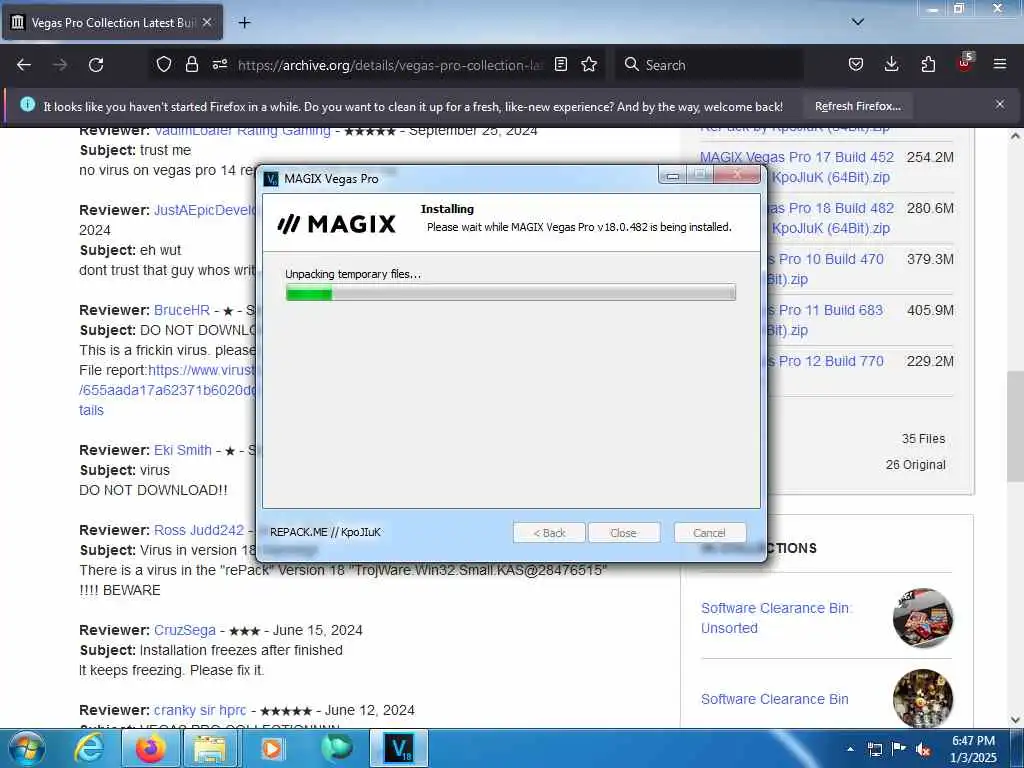Select the Vegas Pro Collection browser tab
1024x768 pixels.
pos(113,22)
